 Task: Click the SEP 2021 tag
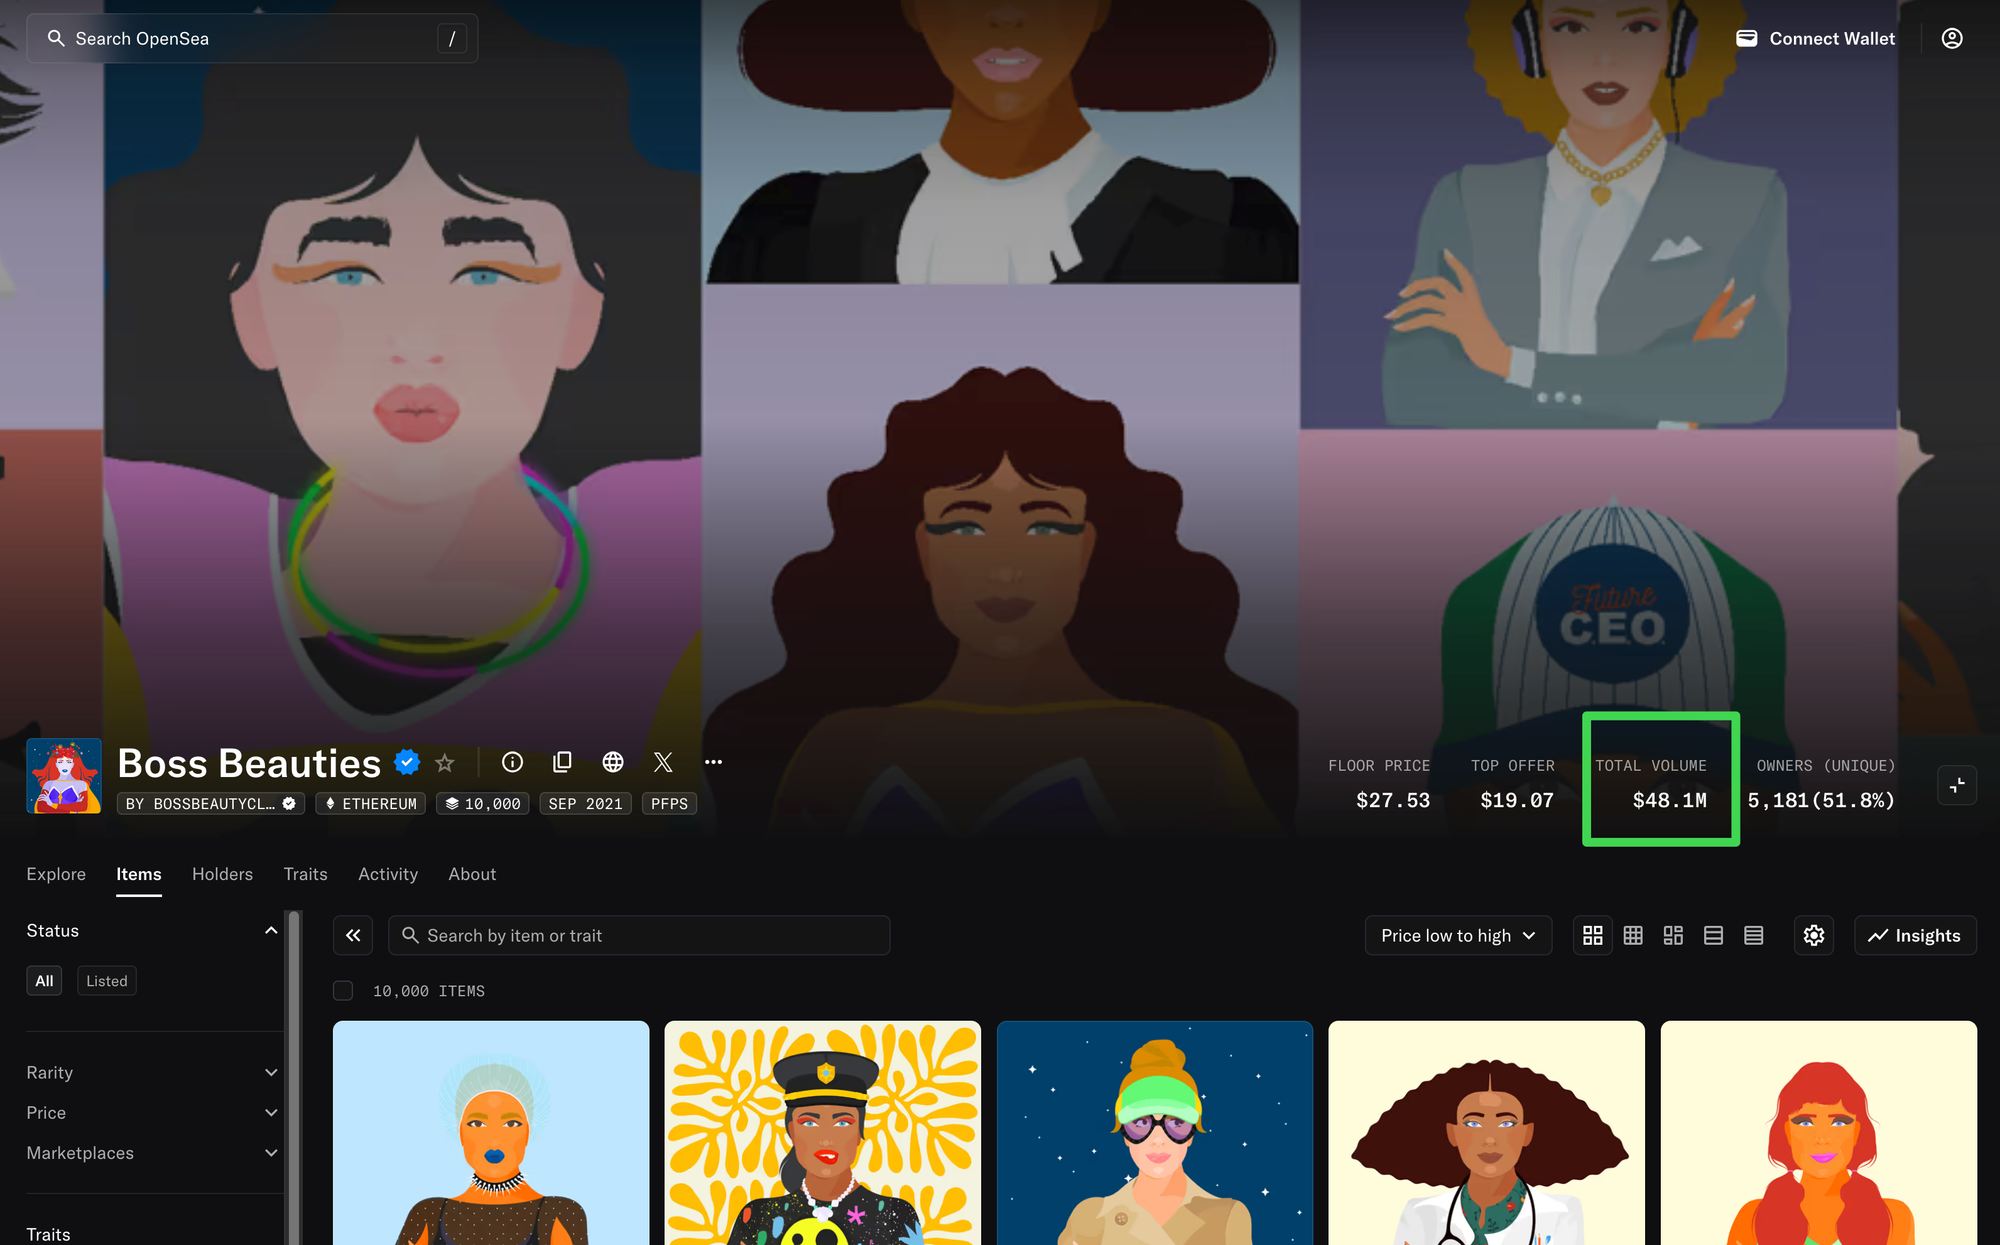(x=585, y=804)
